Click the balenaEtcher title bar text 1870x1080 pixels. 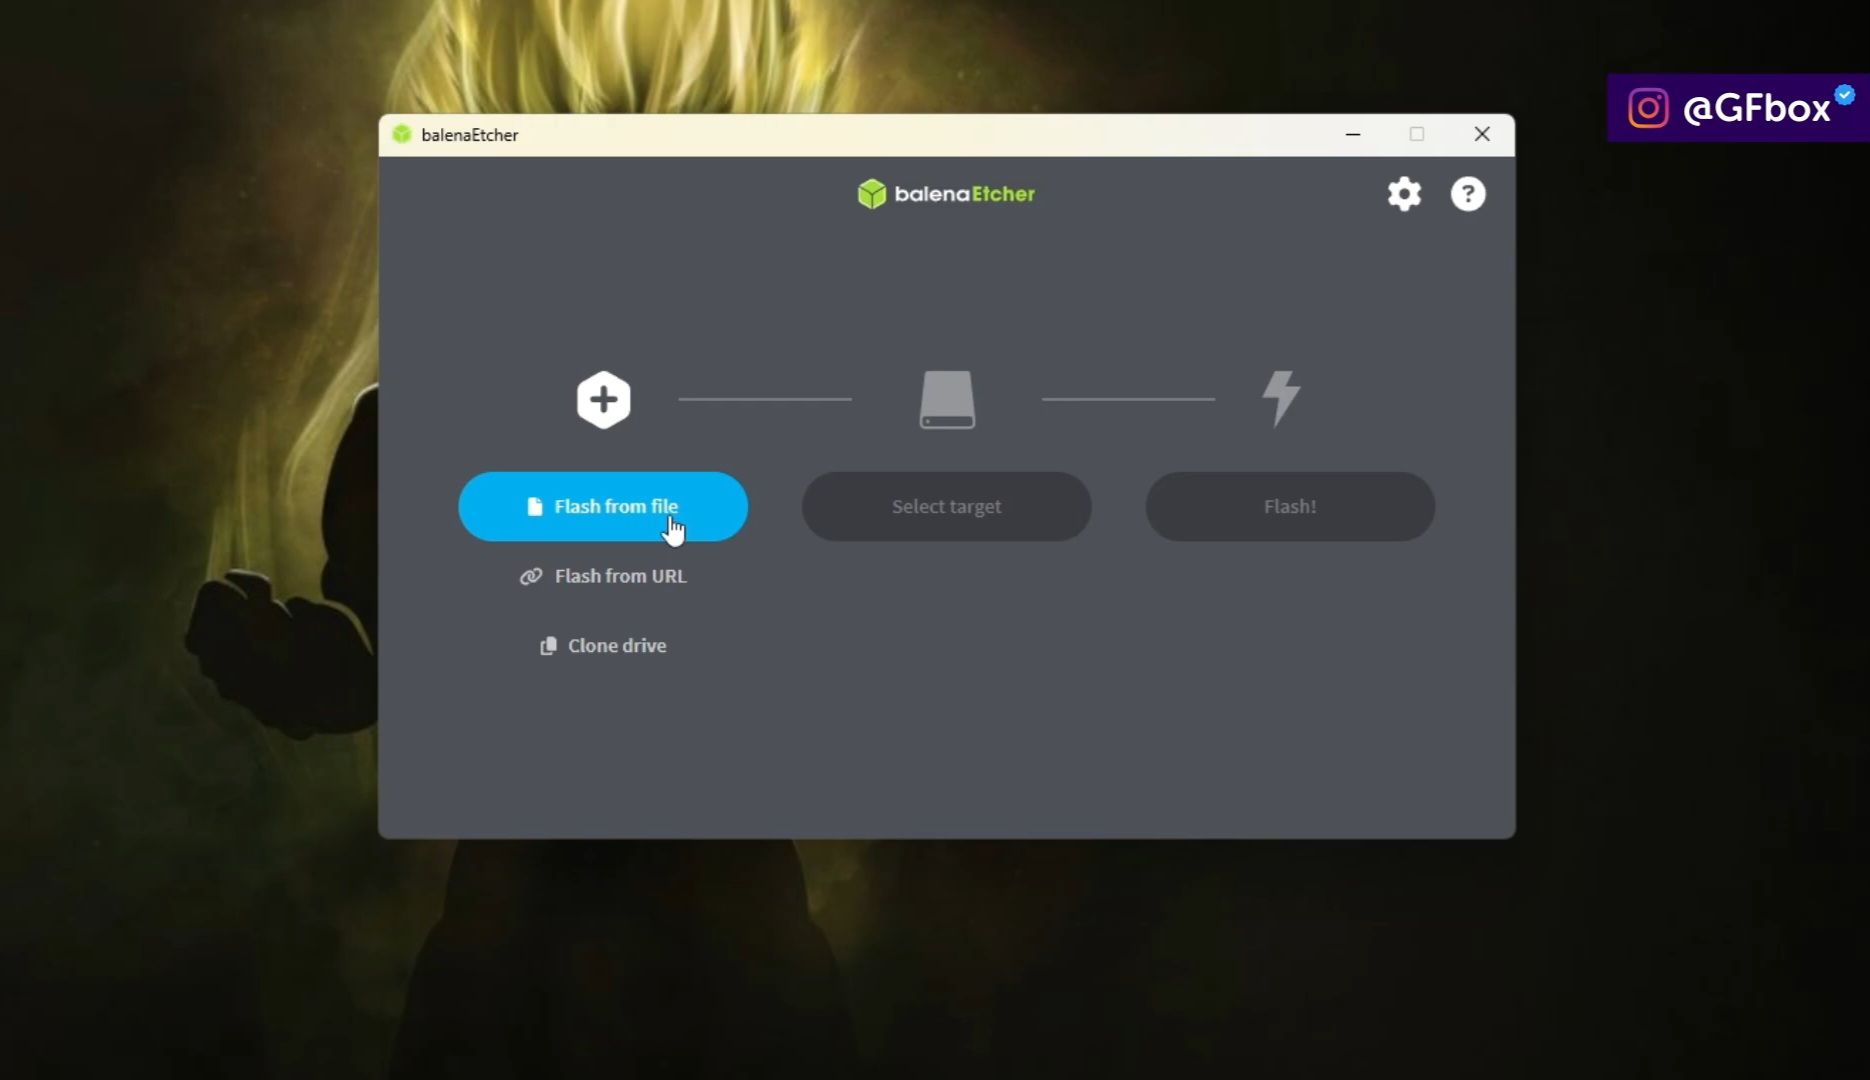point(471,134)
